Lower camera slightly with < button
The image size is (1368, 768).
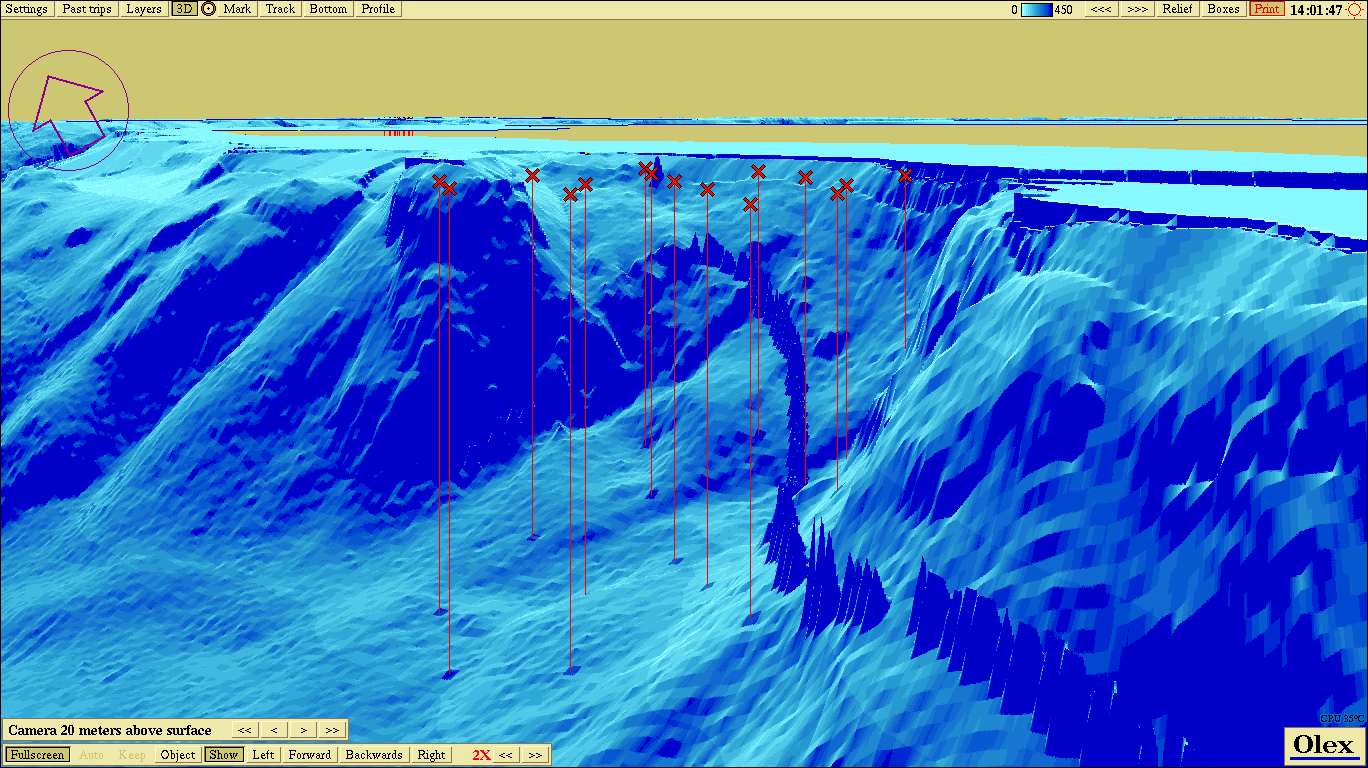tap(274, 730)
